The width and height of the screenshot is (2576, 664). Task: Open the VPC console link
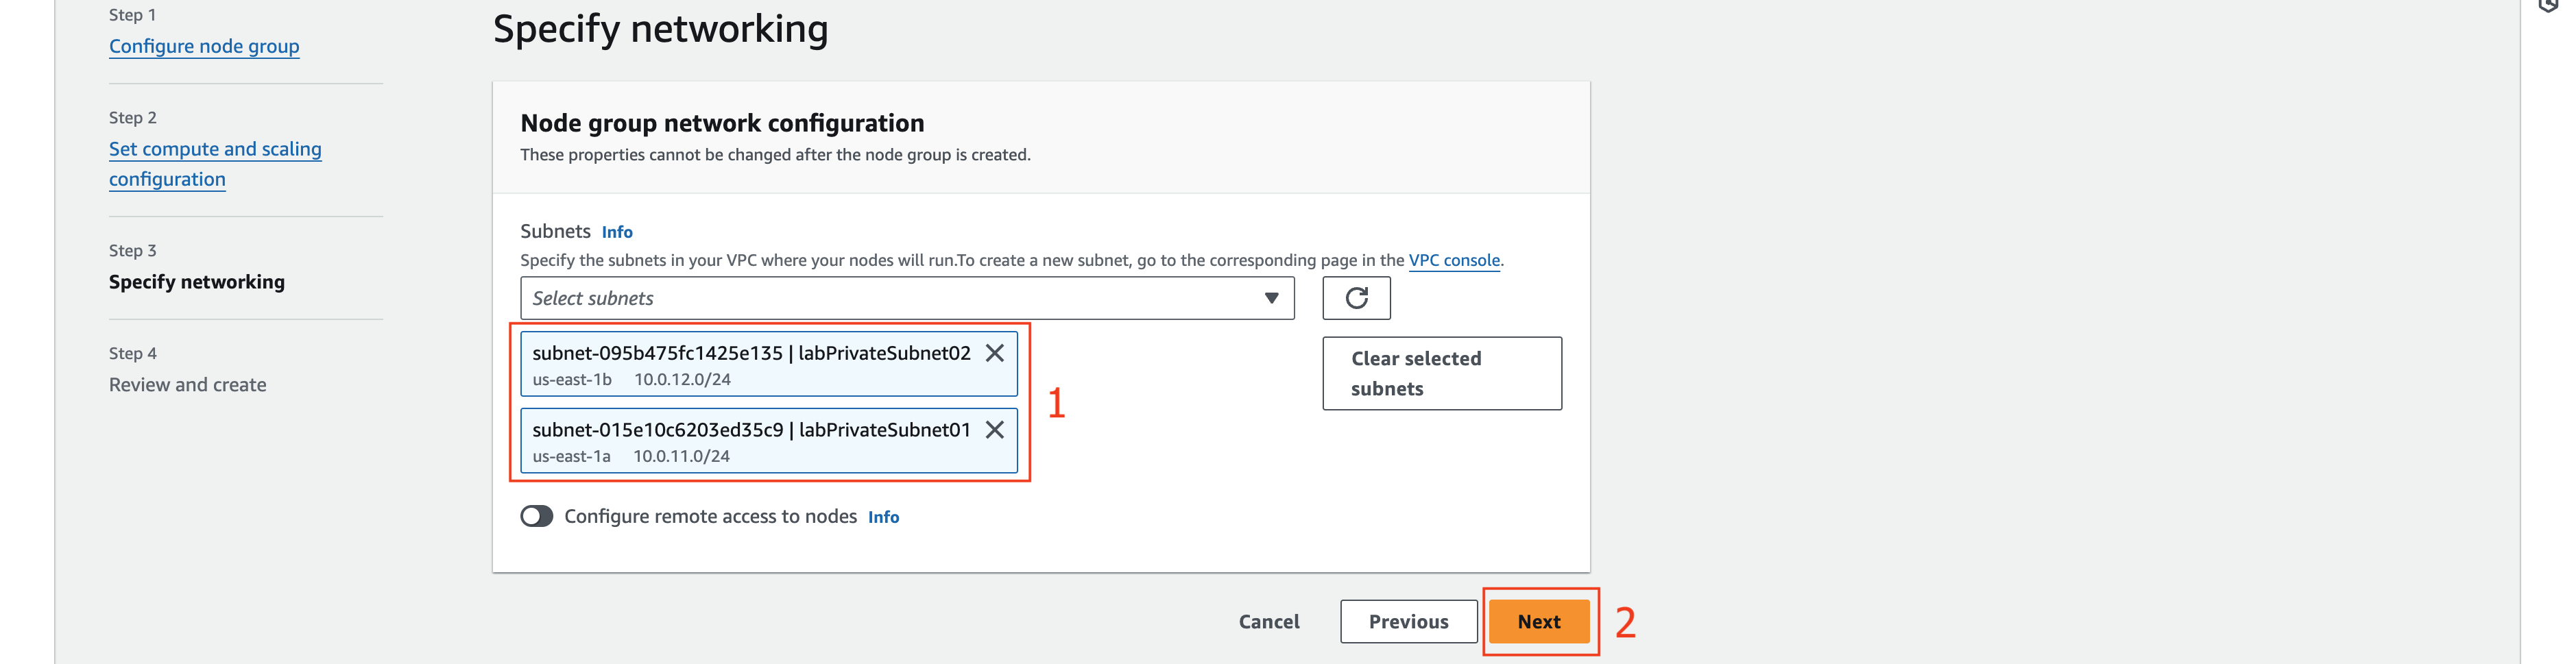click(1454, 260)
